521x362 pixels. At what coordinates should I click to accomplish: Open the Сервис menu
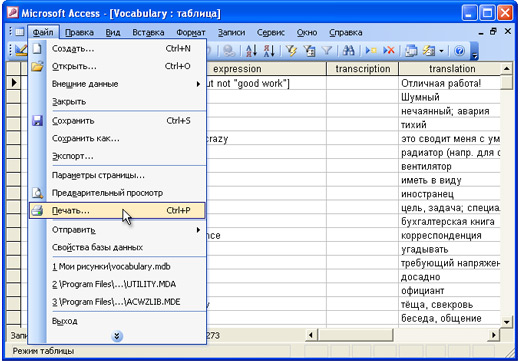(x=271, y=32)
